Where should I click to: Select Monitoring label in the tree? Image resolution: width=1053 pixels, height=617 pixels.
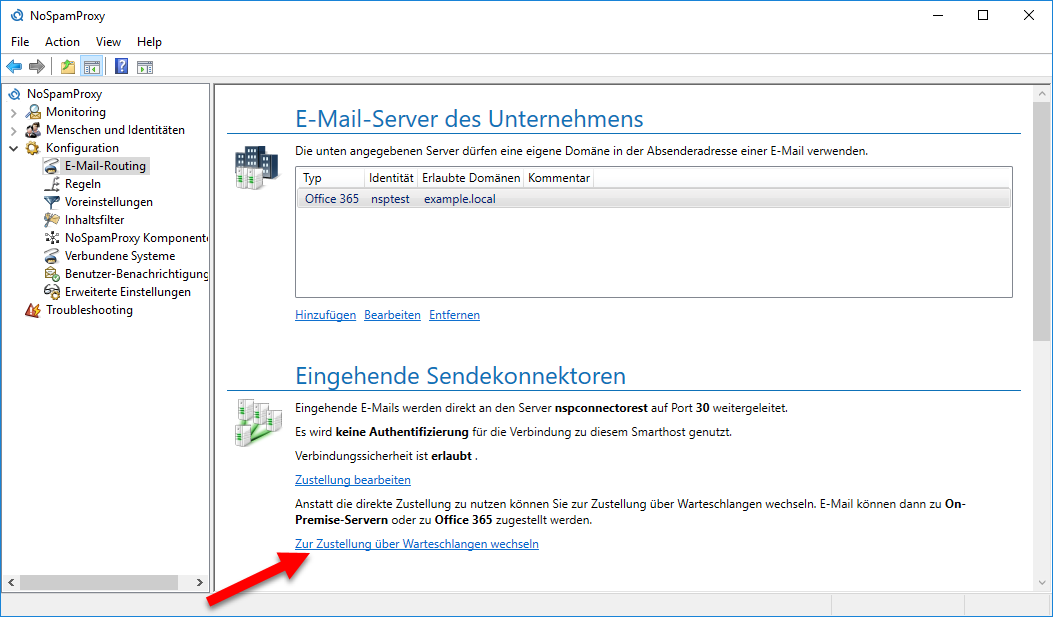[76, 112]
